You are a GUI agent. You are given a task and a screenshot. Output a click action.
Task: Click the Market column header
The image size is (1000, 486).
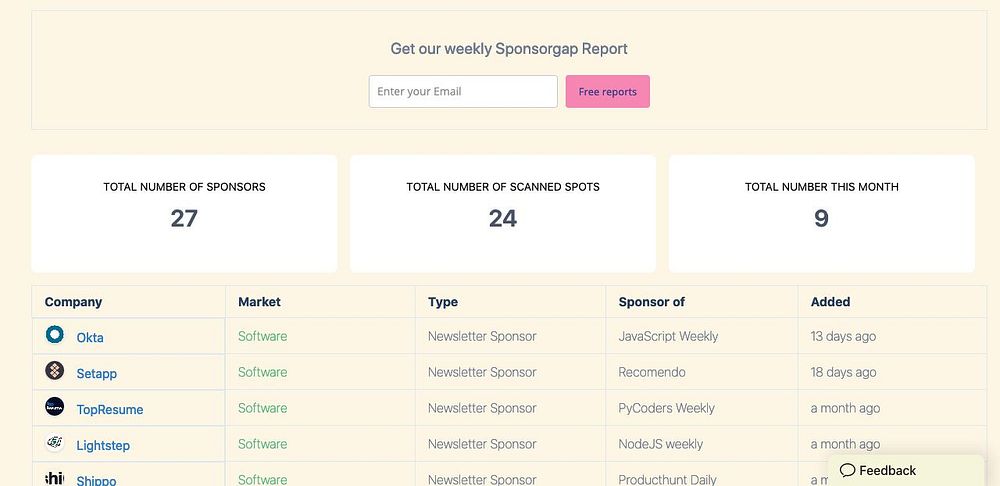point(259,302)
